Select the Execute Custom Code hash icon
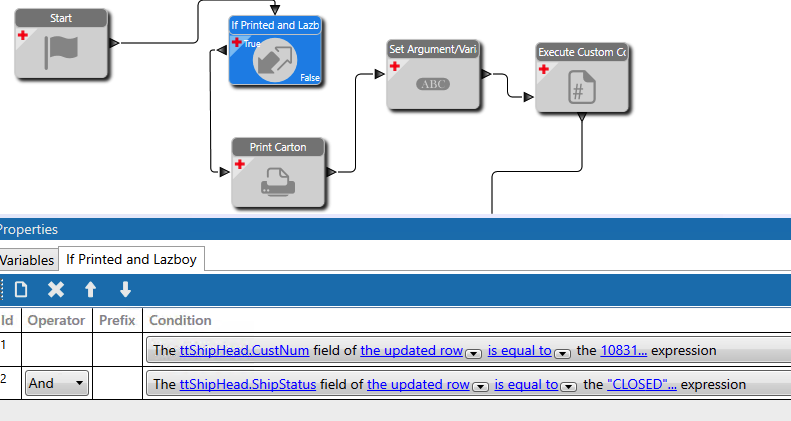The height and width of the screenshot is (421, 791). pyautogui.click(x=582, y=87)
